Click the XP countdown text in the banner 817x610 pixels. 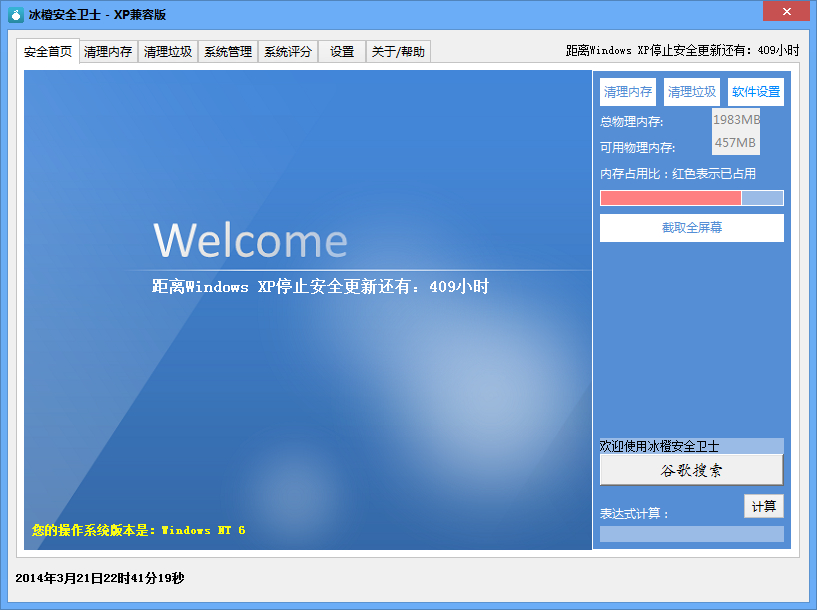coord(320,287)
